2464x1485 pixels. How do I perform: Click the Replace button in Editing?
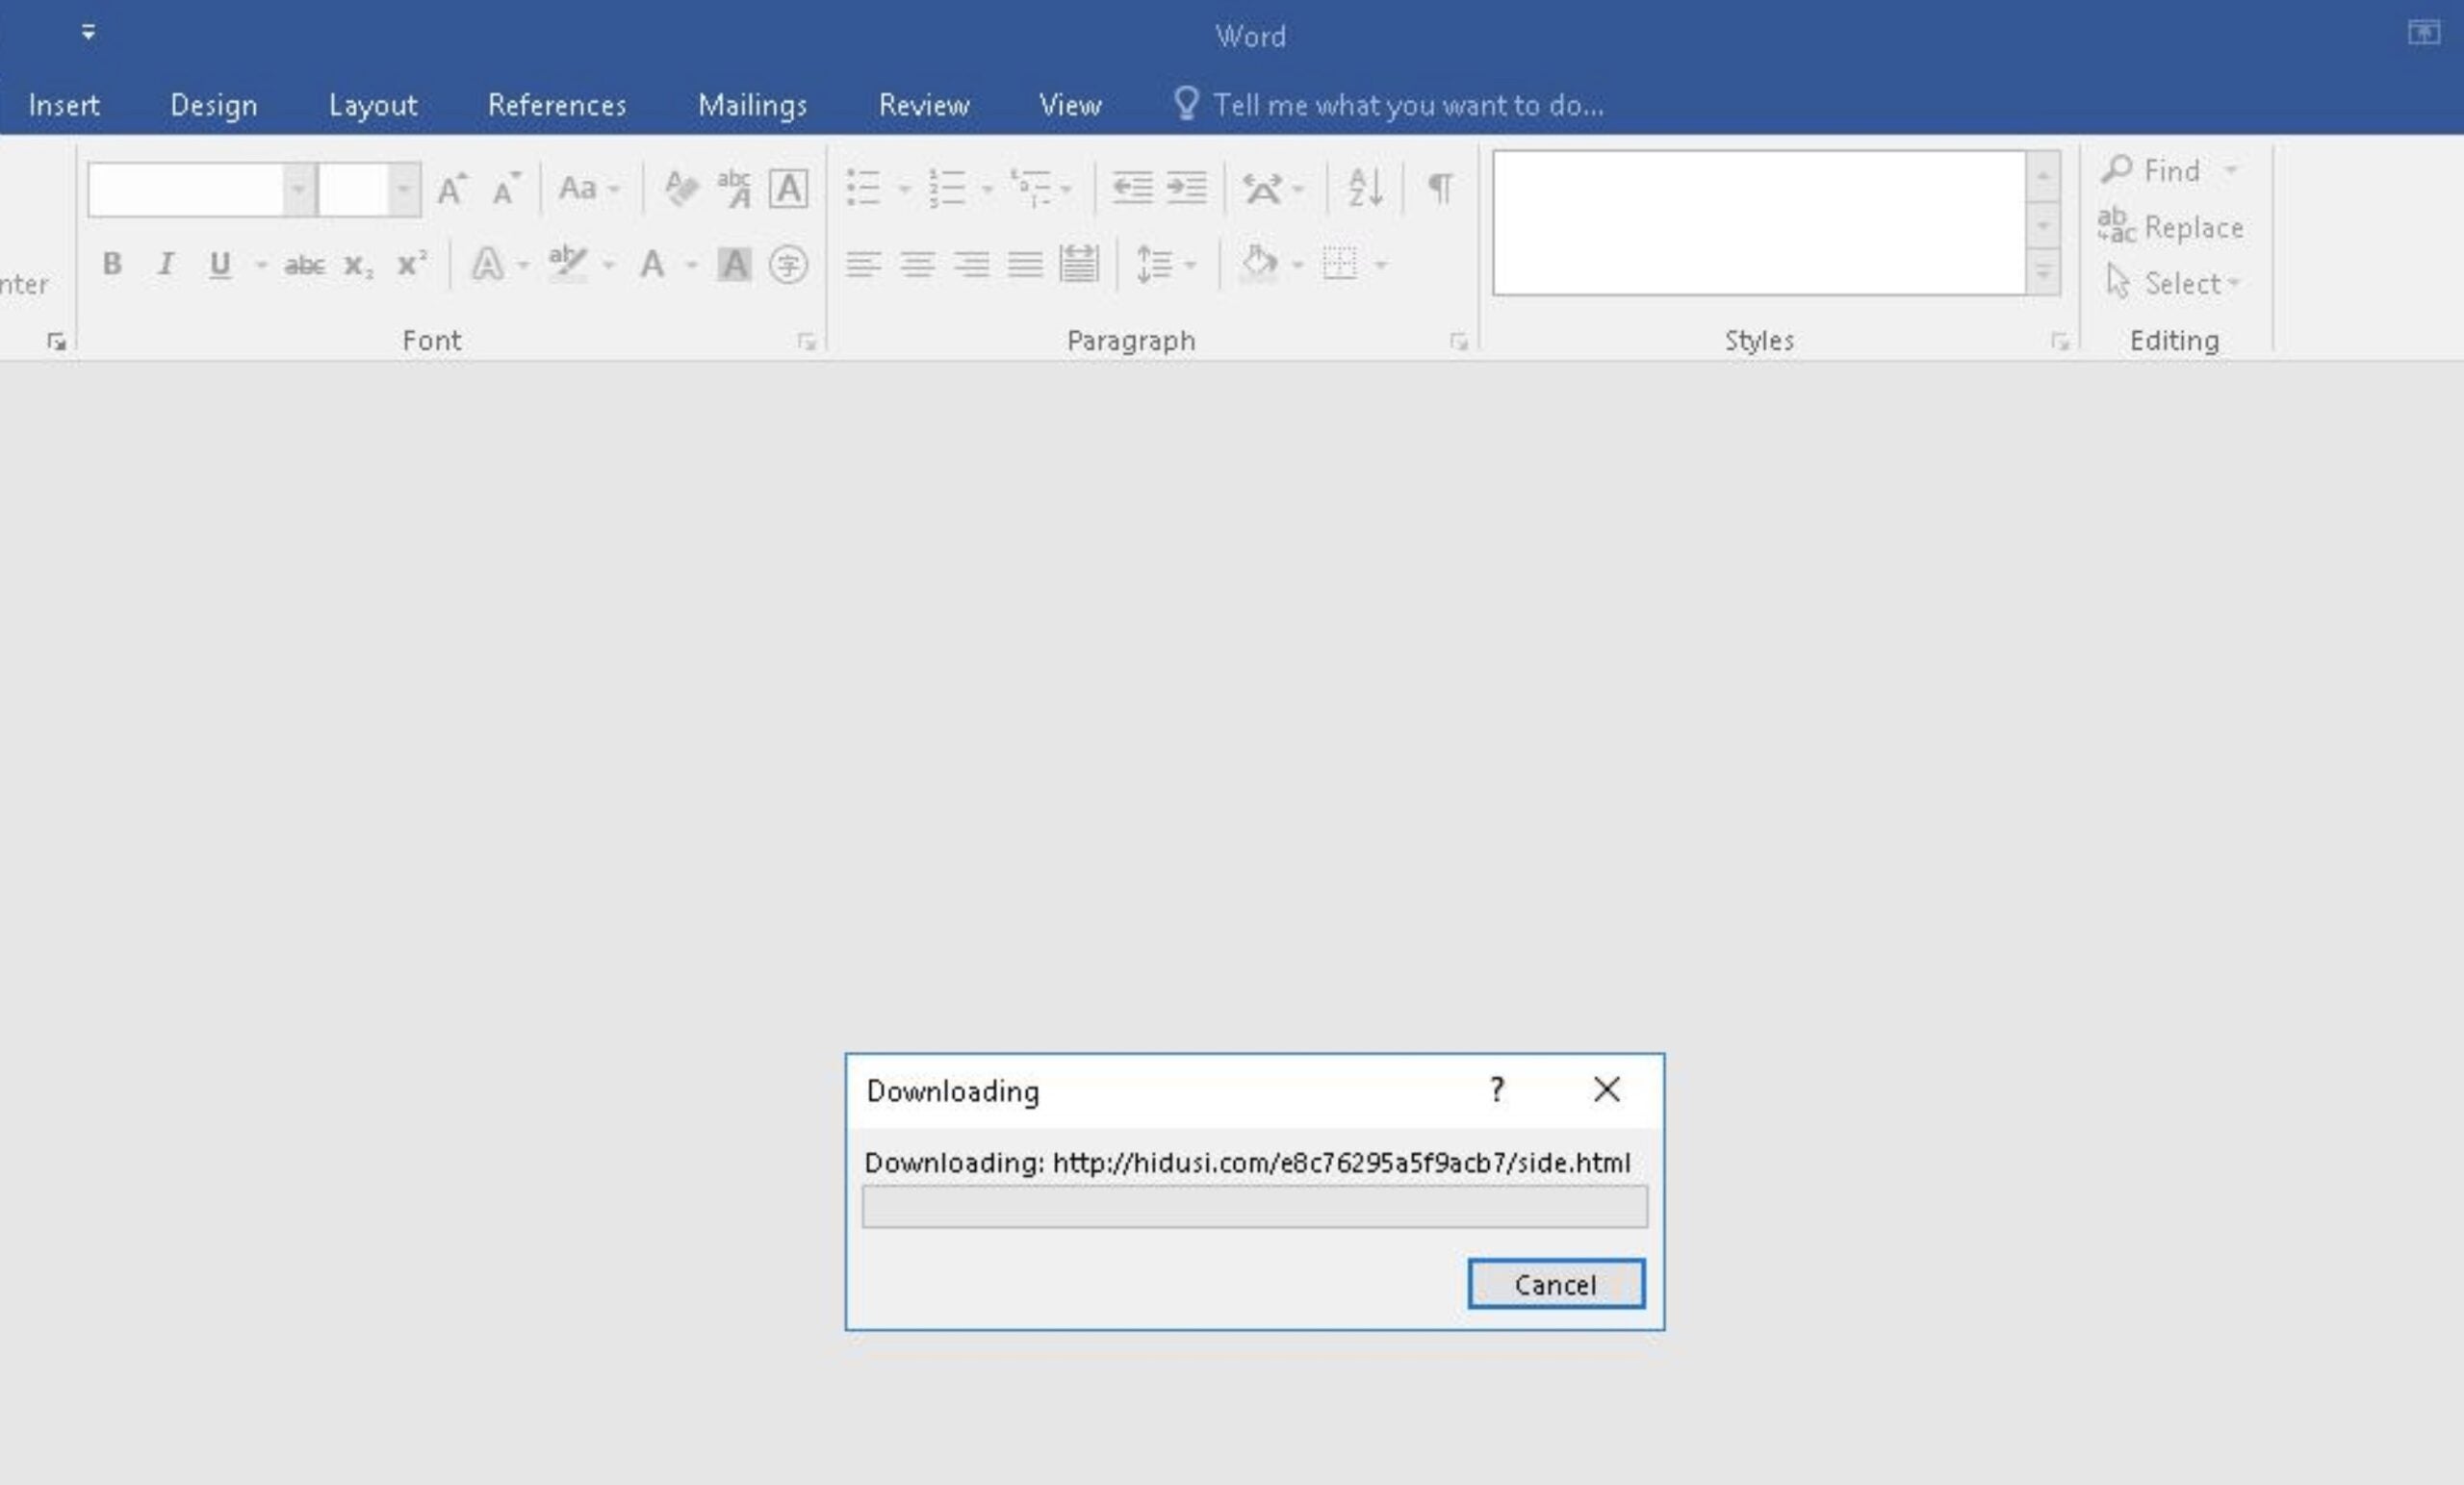point(2171,228)
